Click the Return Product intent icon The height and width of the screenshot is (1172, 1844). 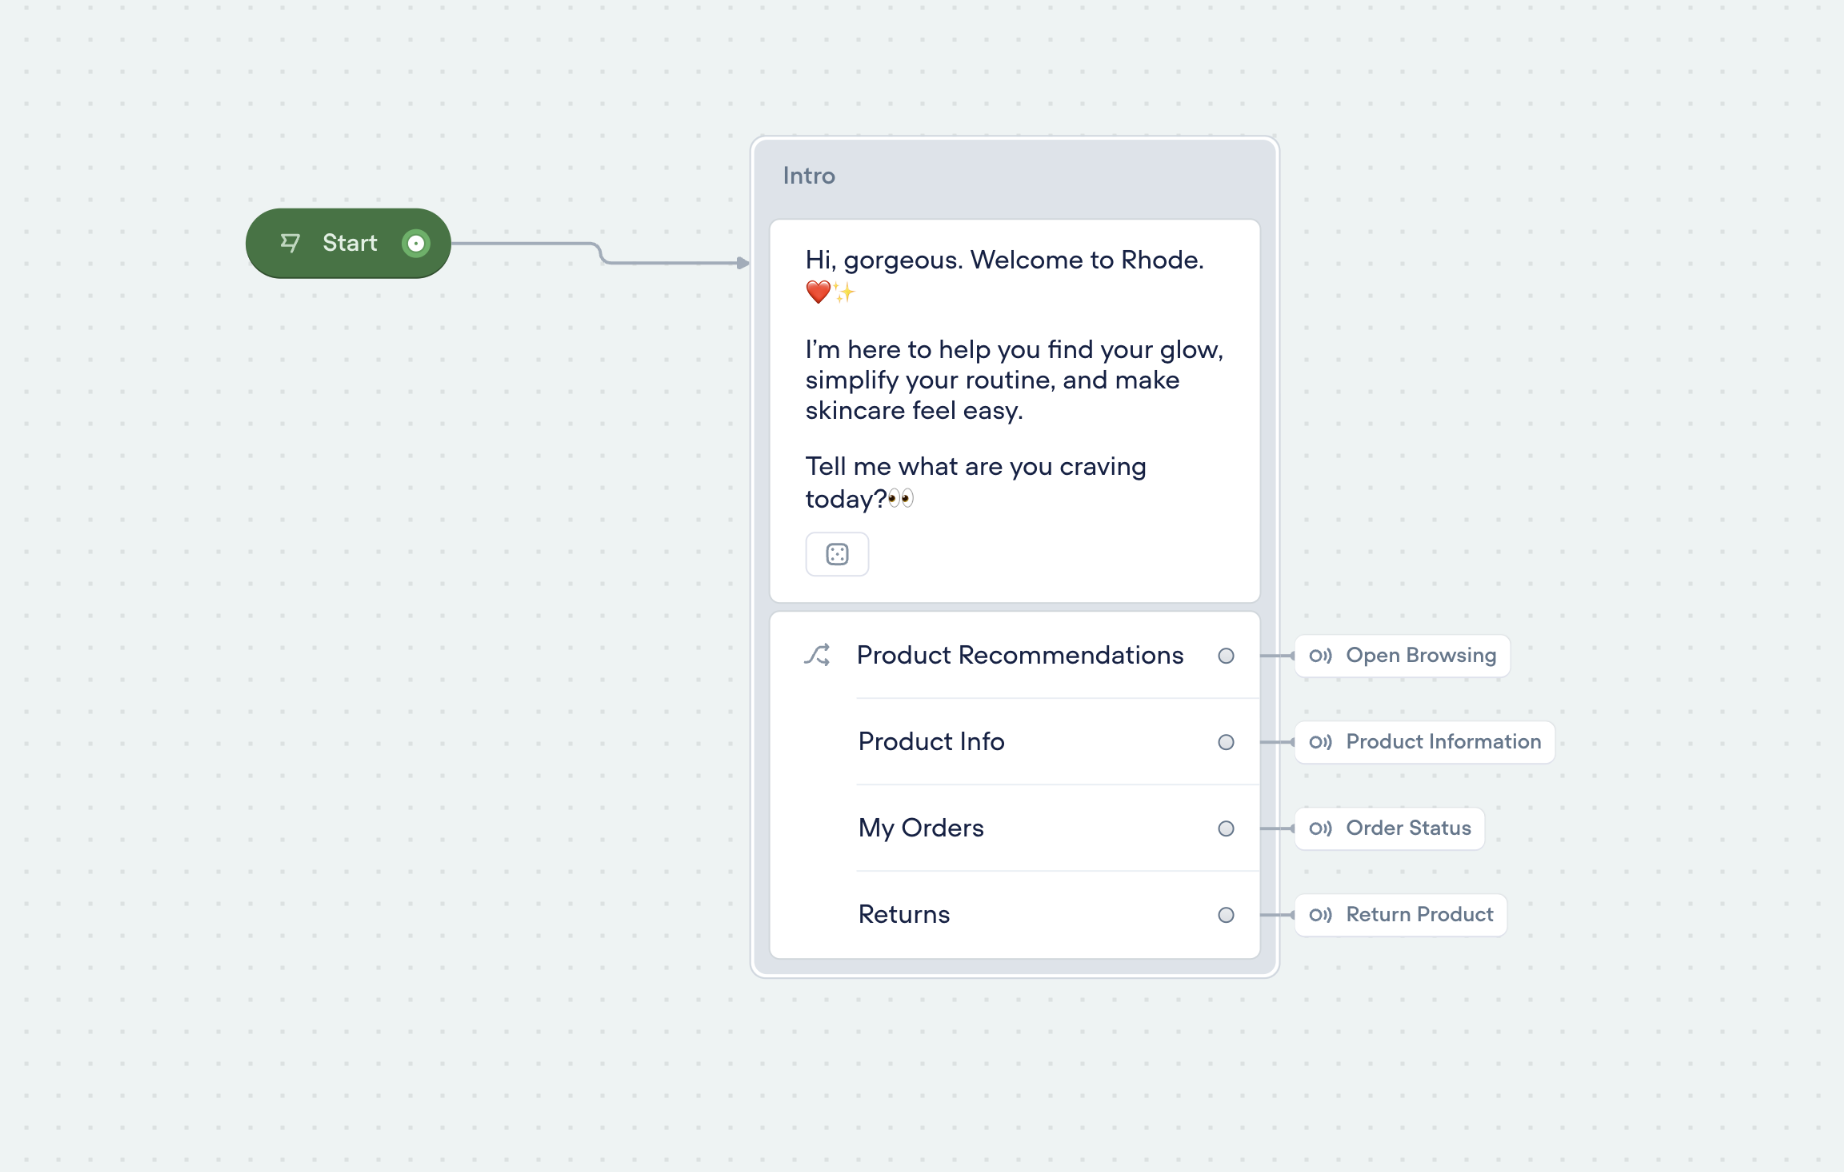click(x=1320, y=915)
